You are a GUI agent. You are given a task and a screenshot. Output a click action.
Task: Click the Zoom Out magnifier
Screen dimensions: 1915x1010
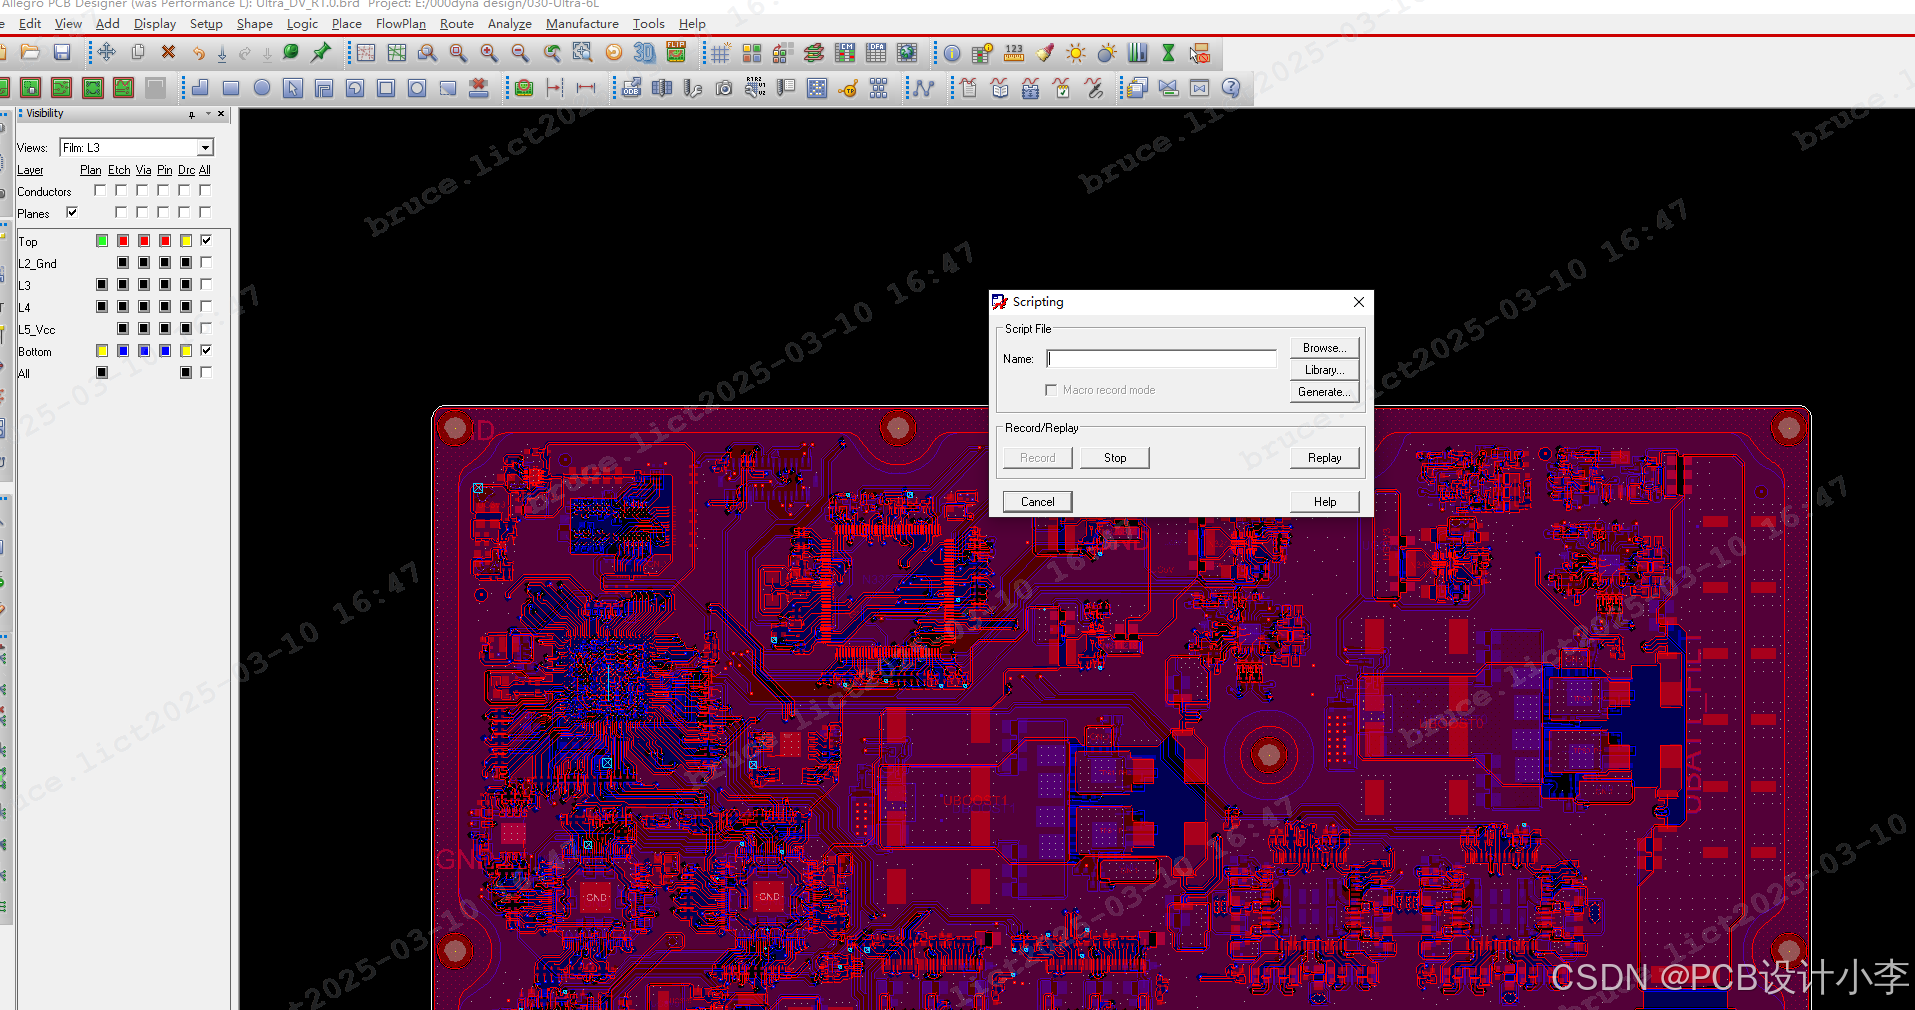(520, 52)
